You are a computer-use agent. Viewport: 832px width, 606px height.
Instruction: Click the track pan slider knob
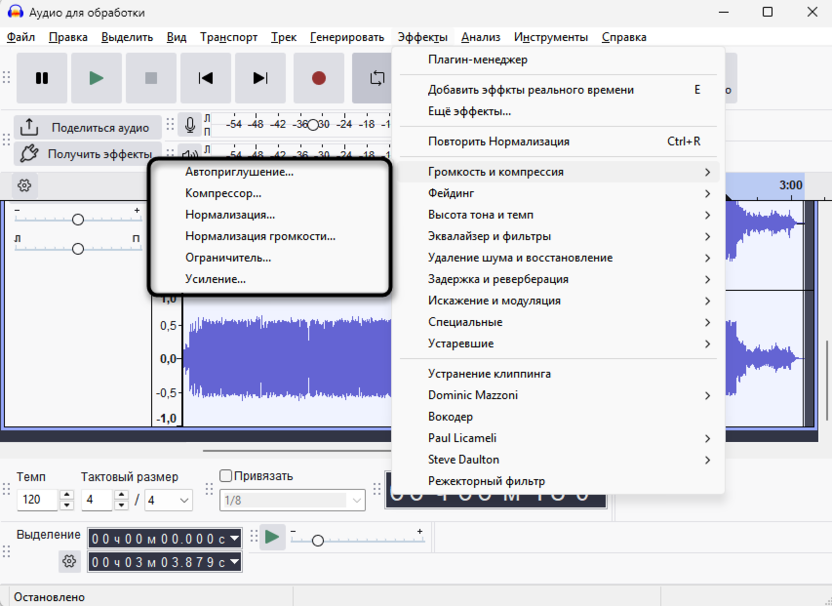[78, 248]
